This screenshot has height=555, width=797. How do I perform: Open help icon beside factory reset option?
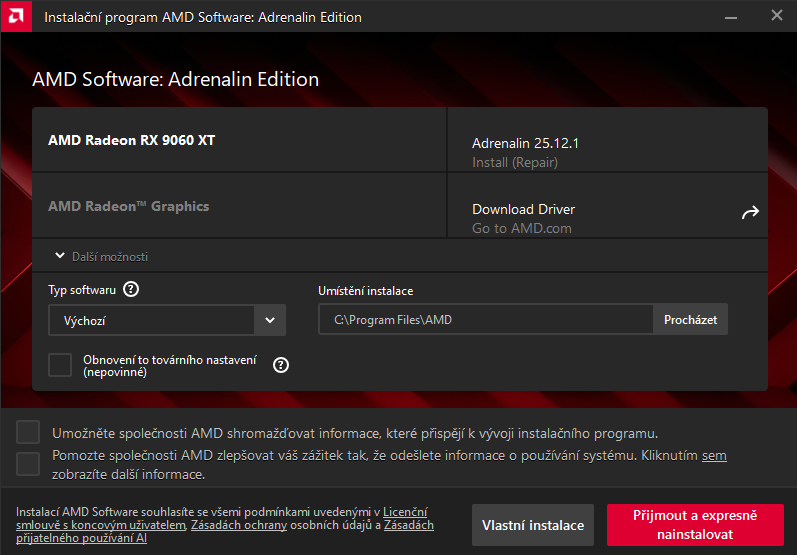tap(281, 365)
